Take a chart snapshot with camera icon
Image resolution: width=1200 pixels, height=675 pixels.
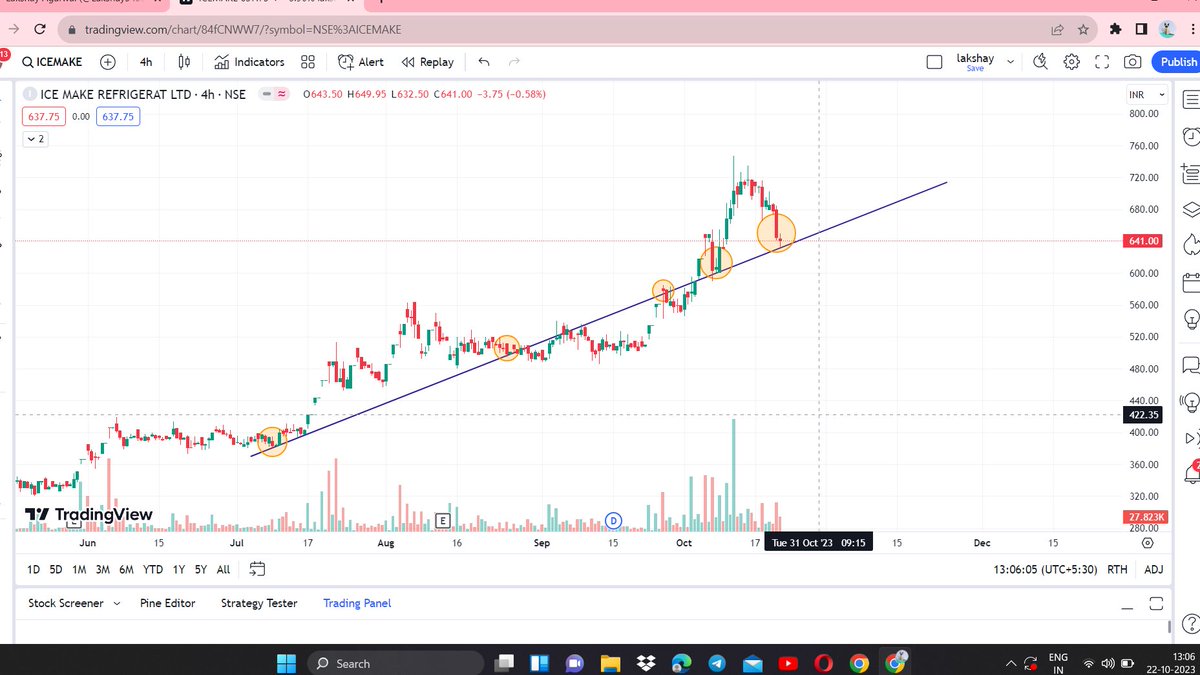click(x=1132, y=62)
